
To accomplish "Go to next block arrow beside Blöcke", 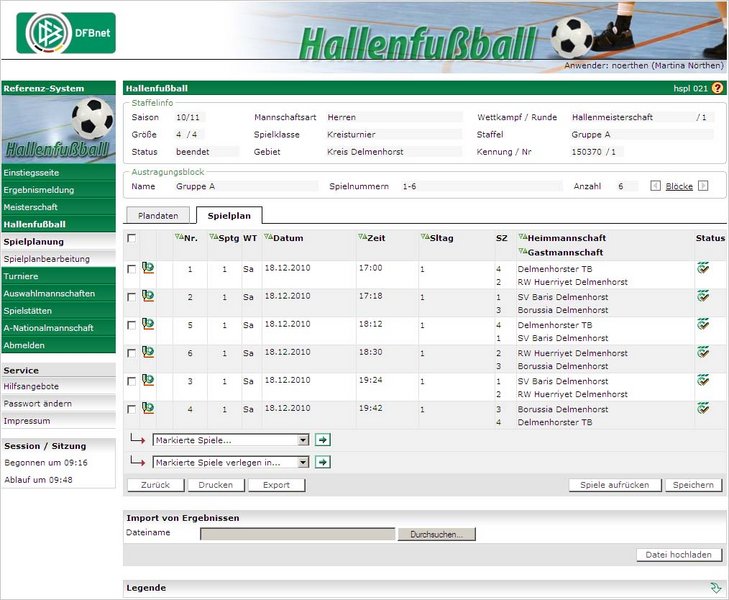I will coord(704,186).
